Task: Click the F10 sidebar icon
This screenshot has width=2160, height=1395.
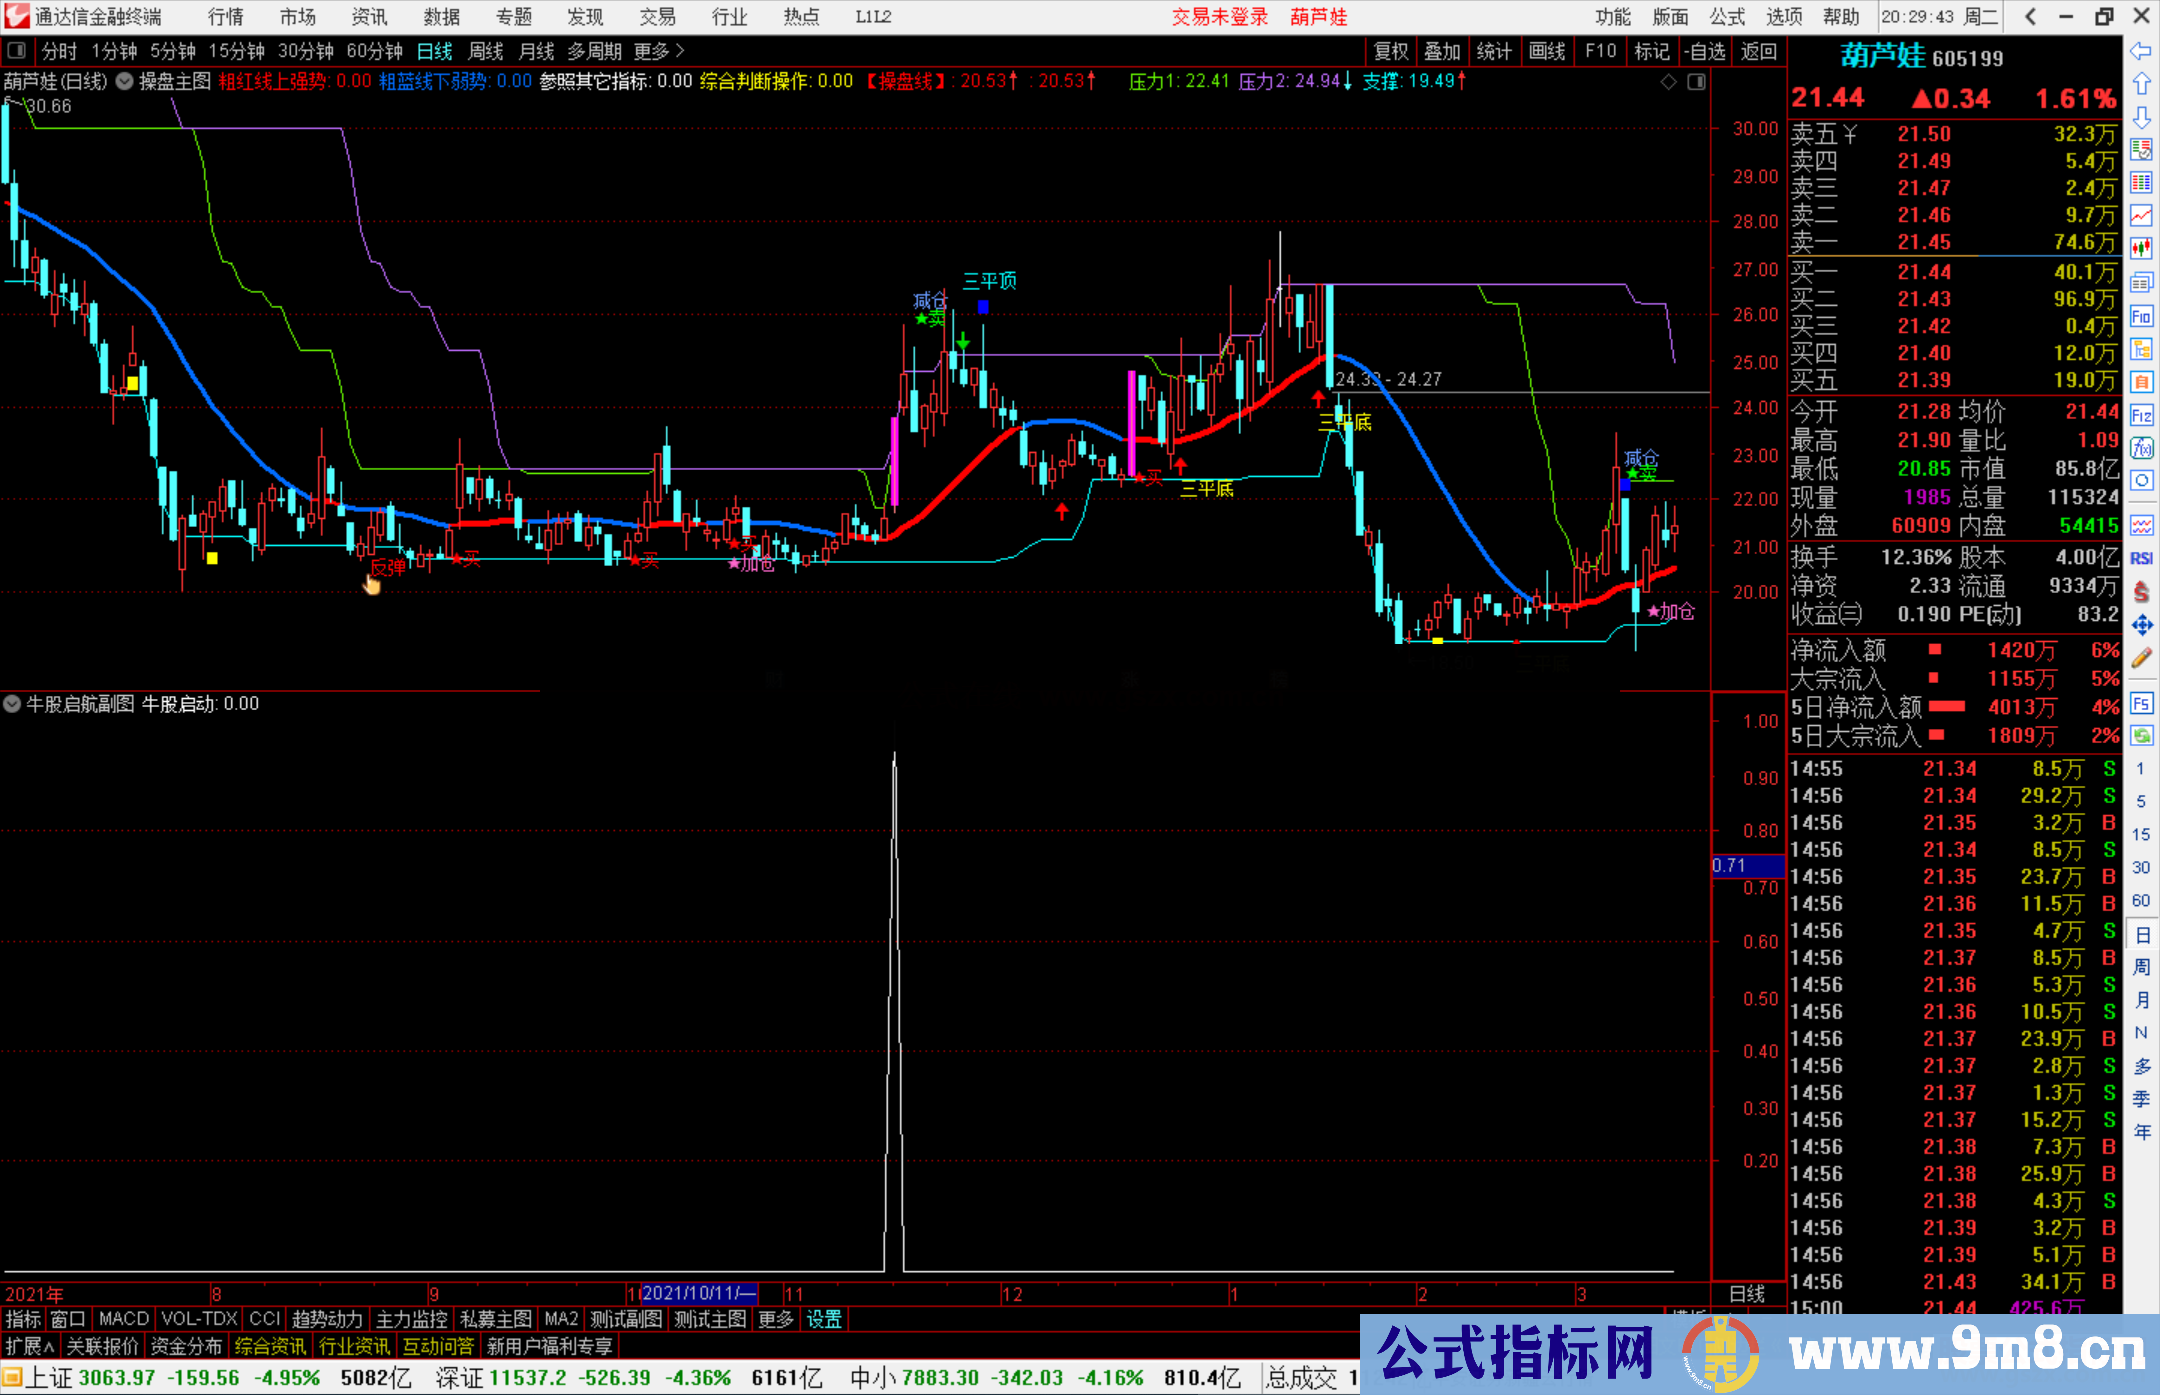Action: click(2141, 317)
